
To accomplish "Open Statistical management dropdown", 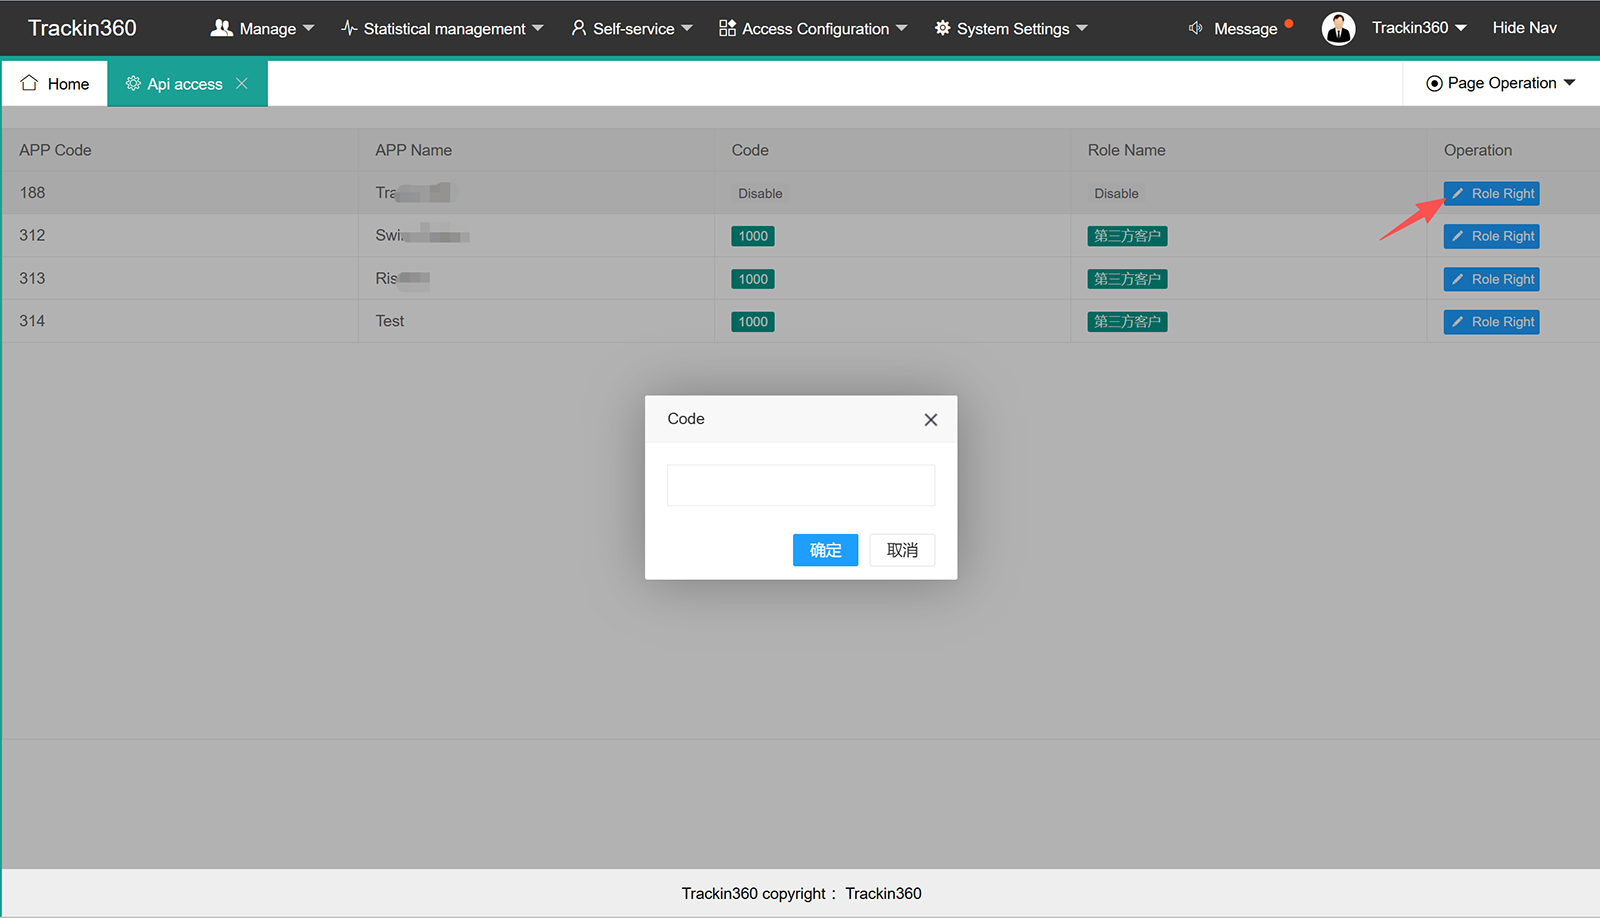I will tap(442, 28).
